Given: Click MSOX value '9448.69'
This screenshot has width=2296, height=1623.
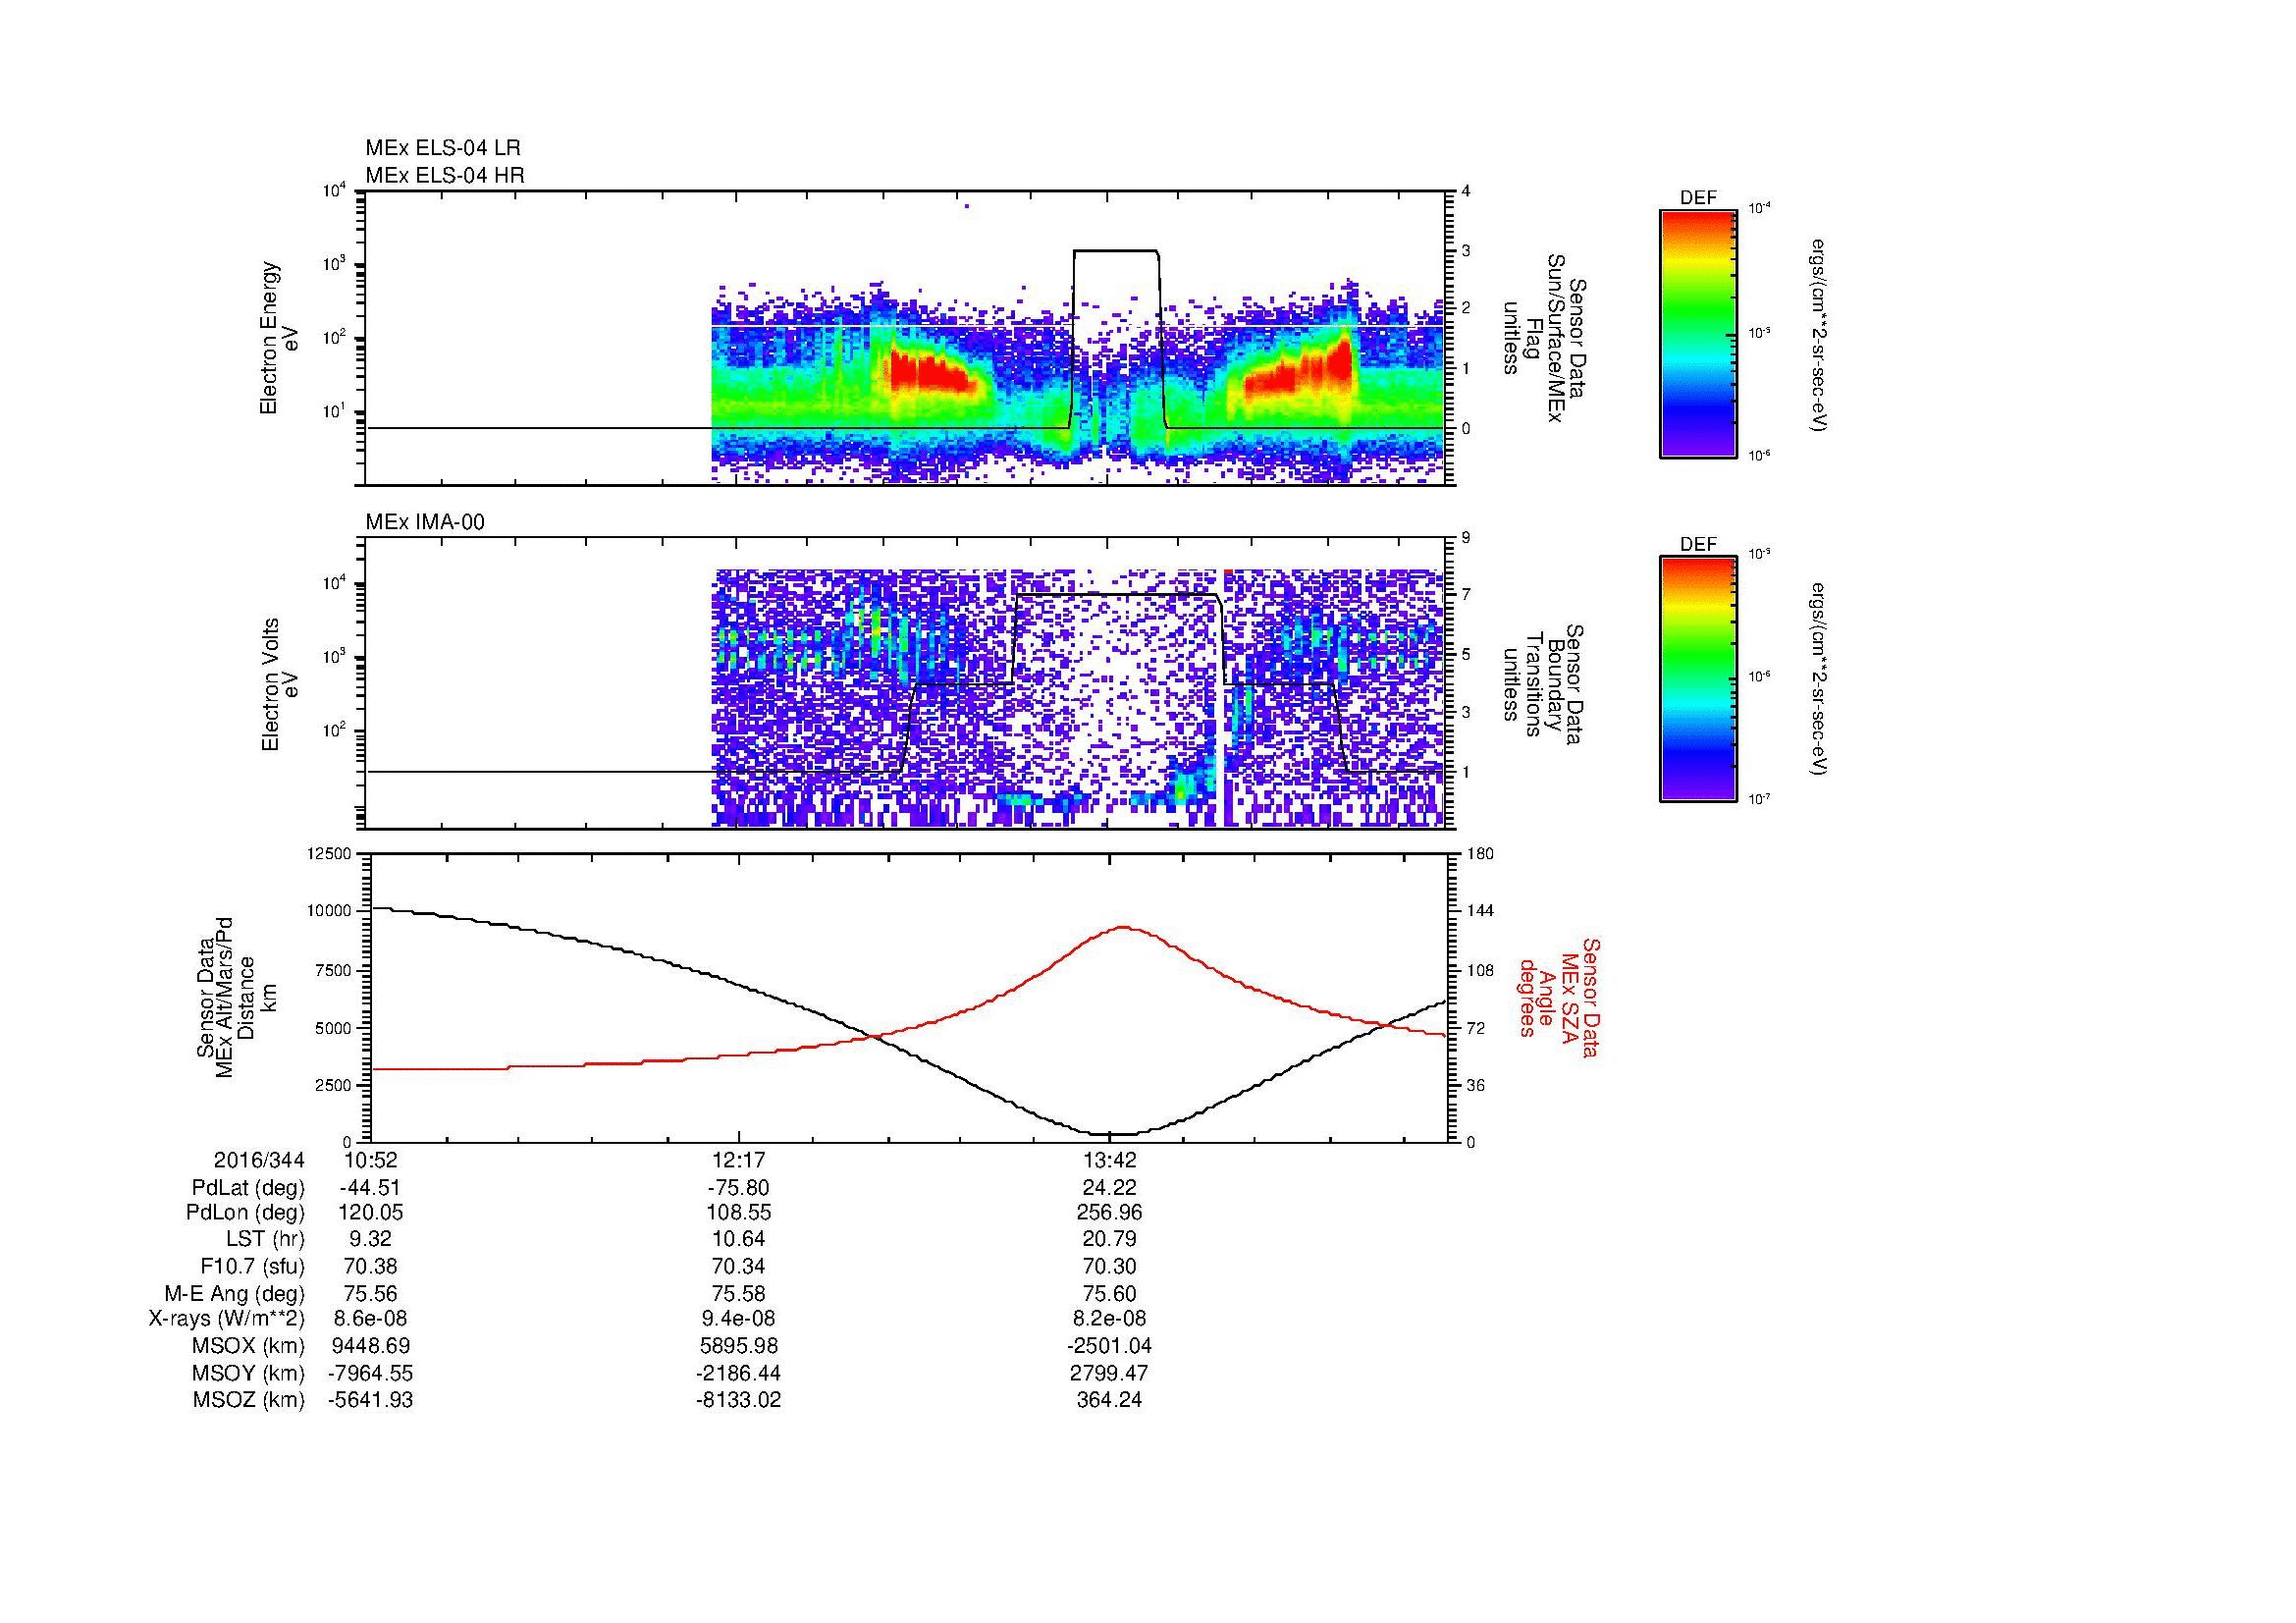Looking at the screenshot, I should (x=370, y=1346).
